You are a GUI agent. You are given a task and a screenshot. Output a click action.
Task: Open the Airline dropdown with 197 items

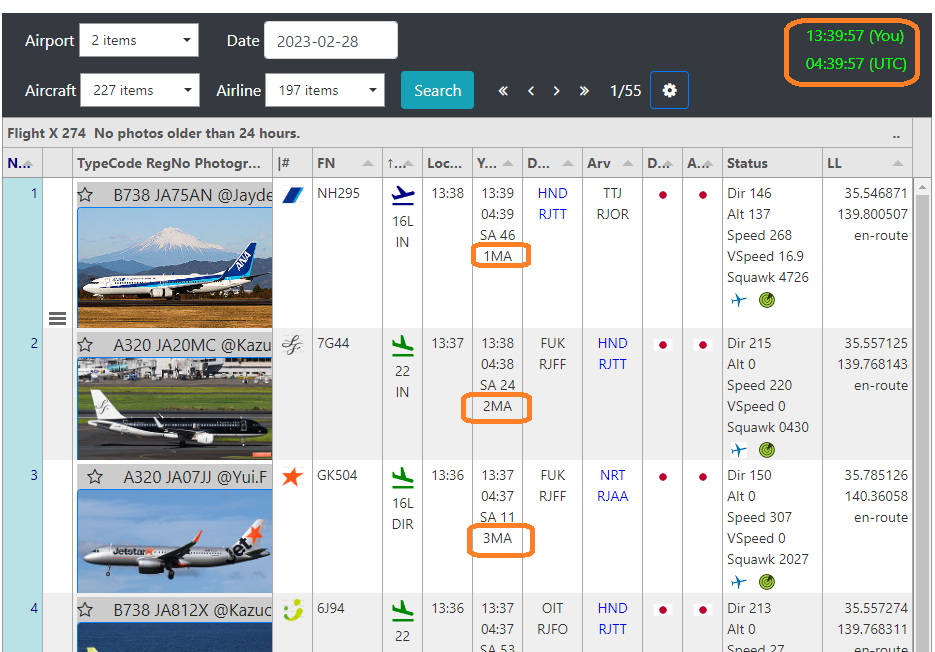coord(325,90)
